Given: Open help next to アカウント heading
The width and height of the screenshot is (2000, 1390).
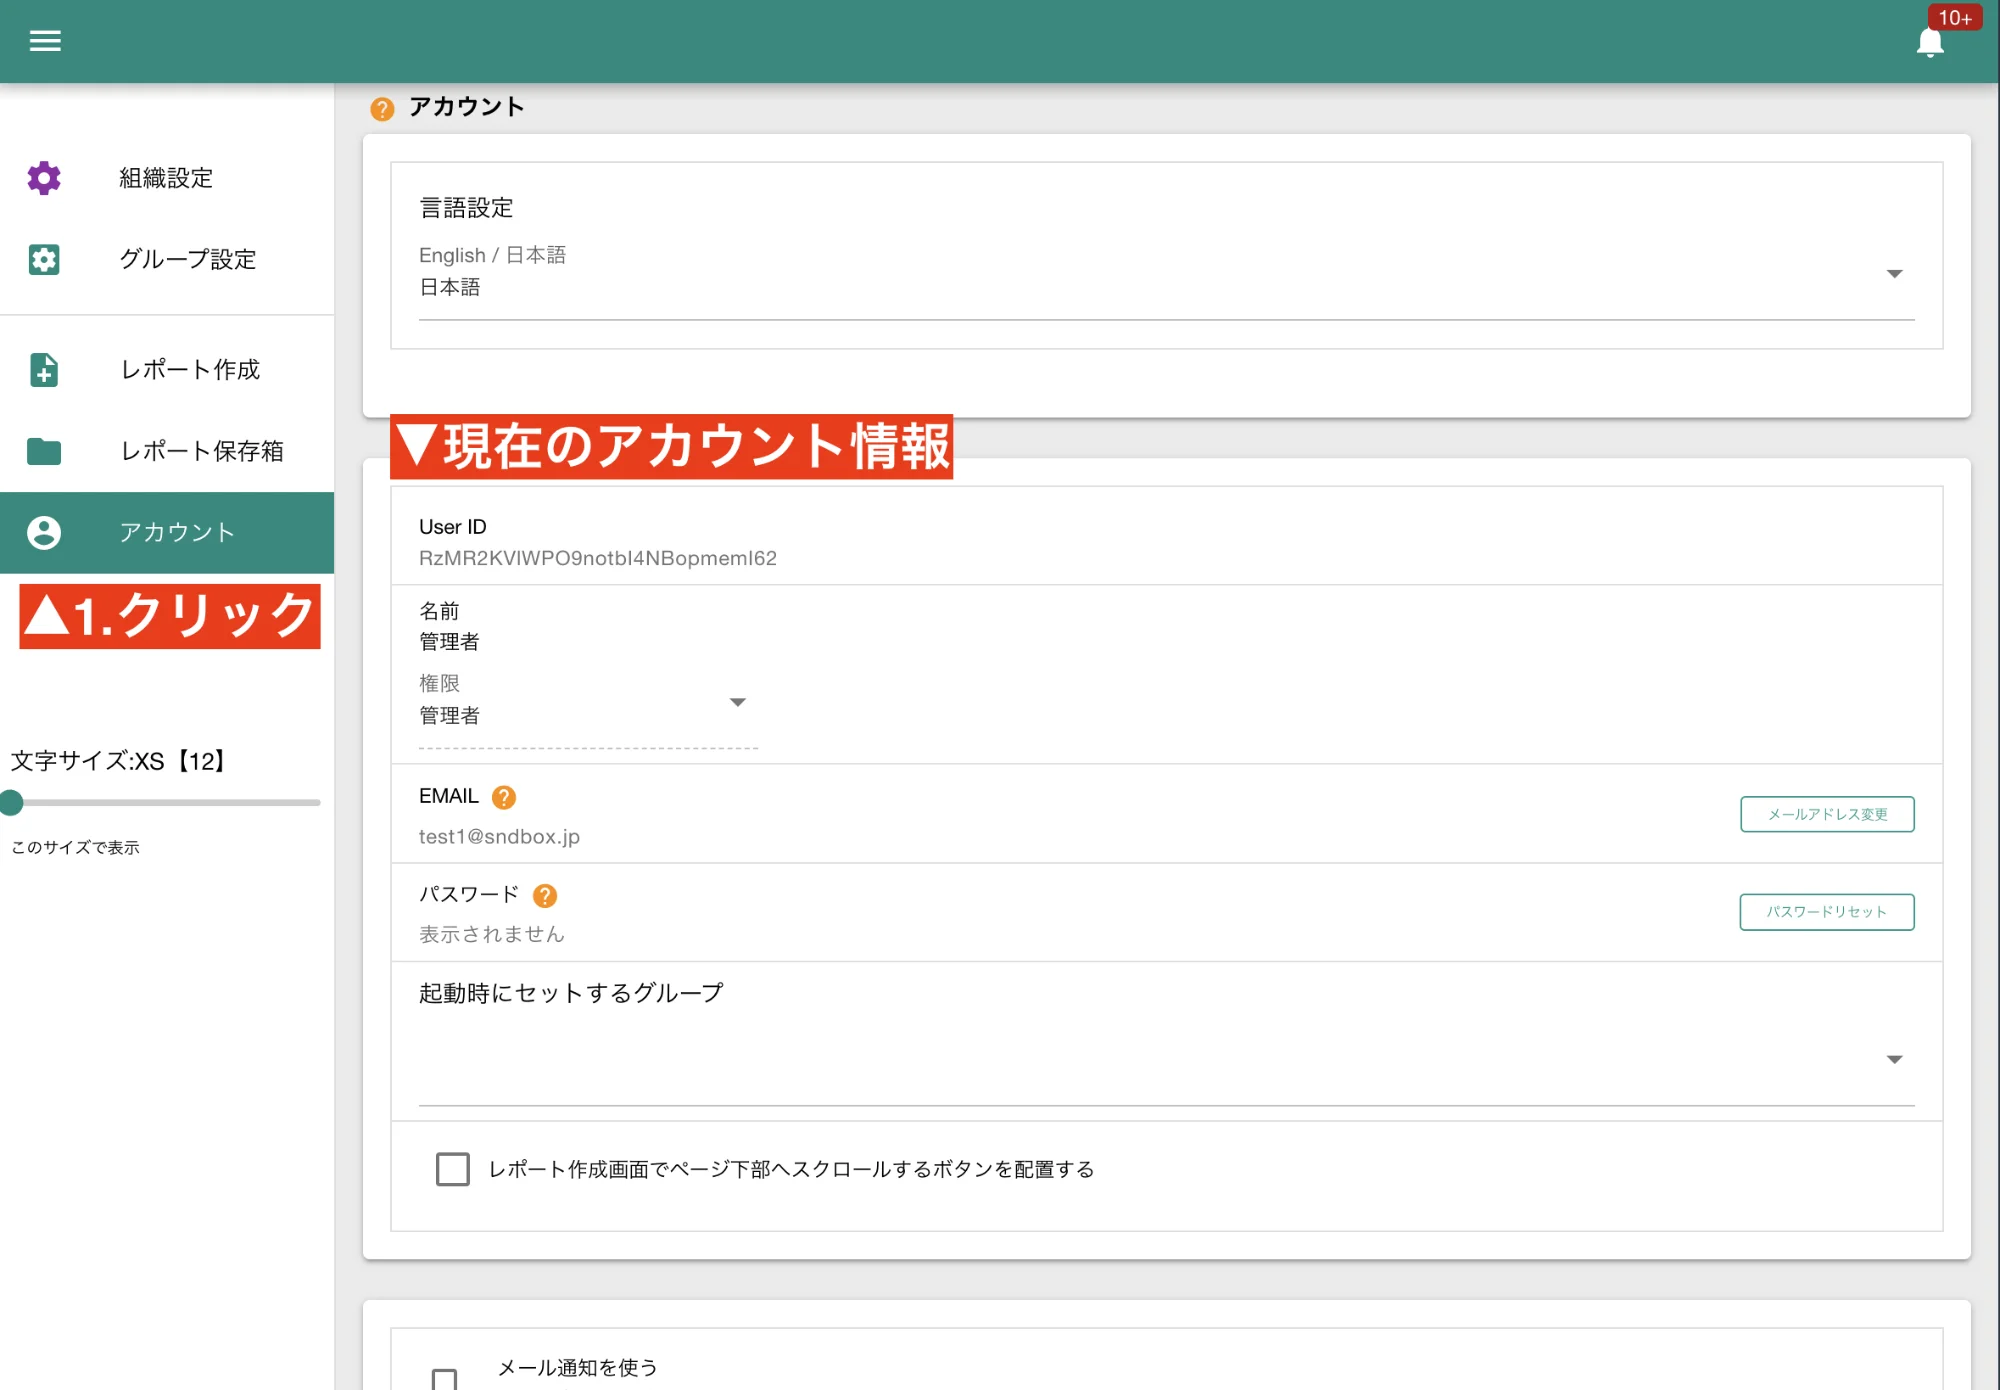Looking at the screenshot, I should 382,108.
